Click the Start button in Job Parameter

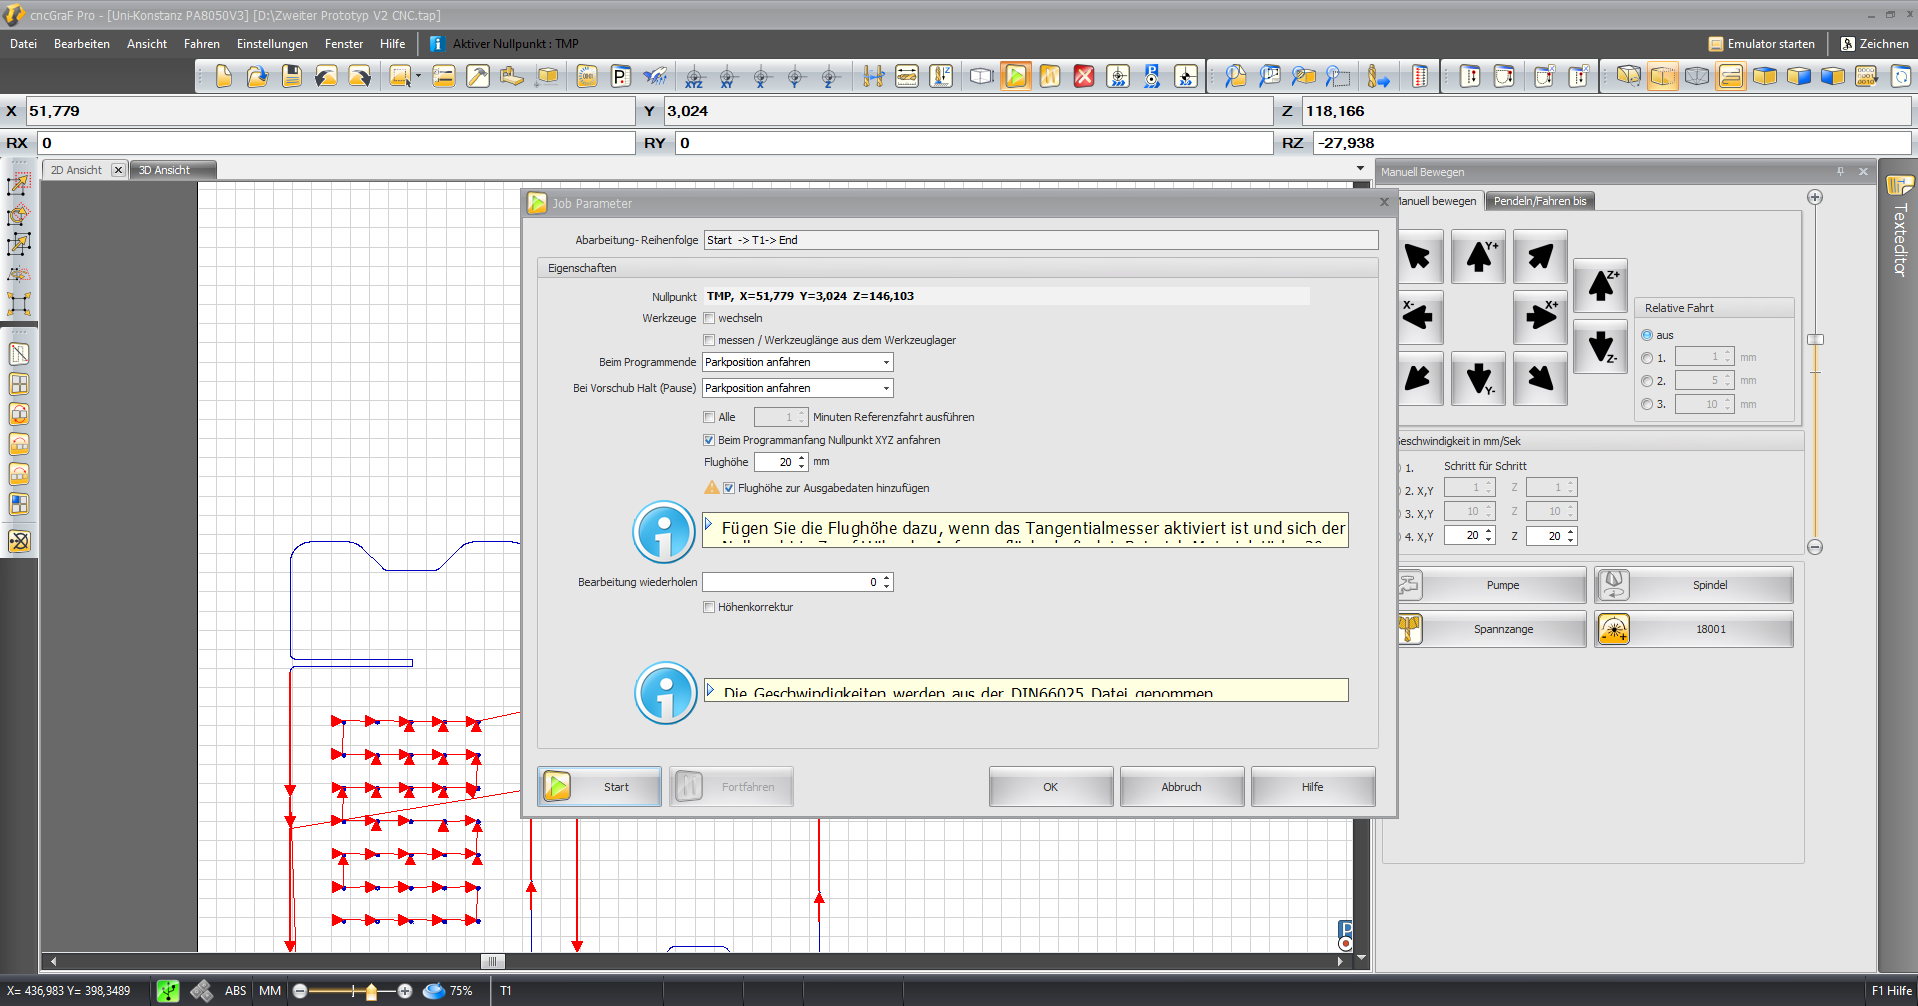599,787
